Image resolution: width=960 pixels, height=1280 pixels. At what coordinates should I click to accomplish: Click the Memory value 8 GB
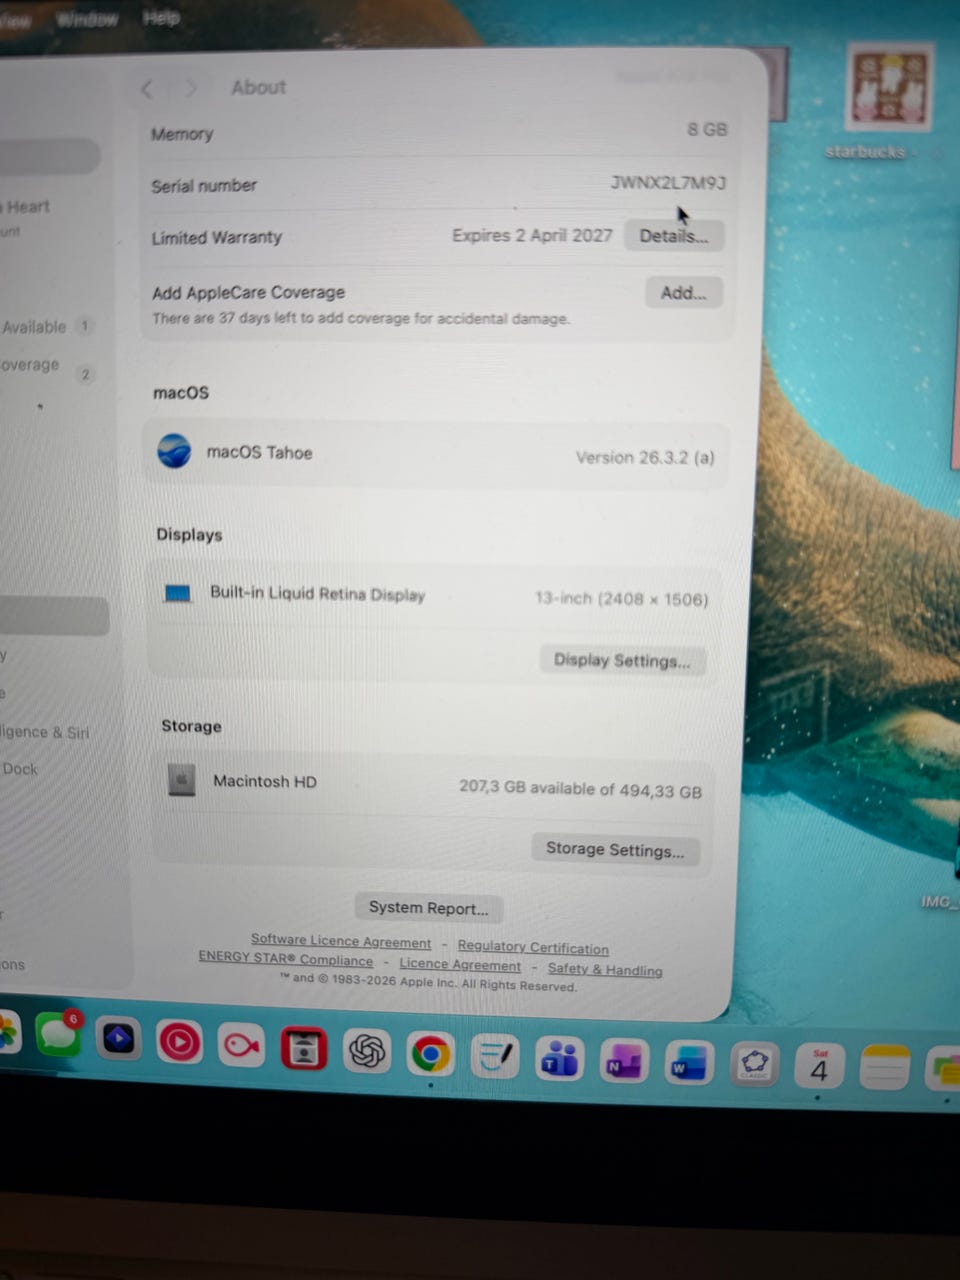pos(707,129)
